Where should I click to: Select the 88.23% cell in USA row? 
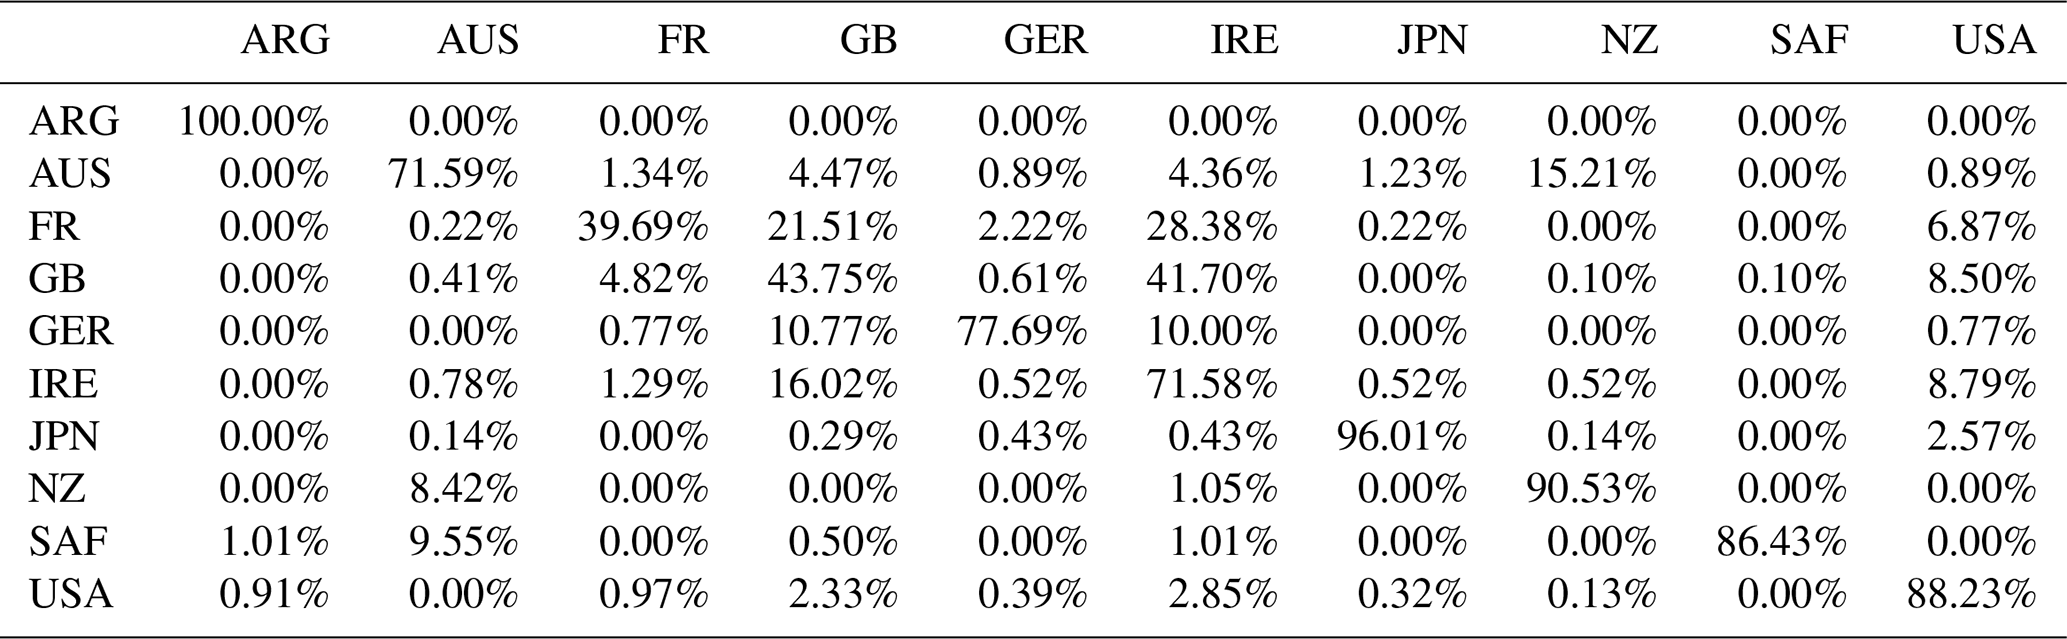tap(1971, 595)
